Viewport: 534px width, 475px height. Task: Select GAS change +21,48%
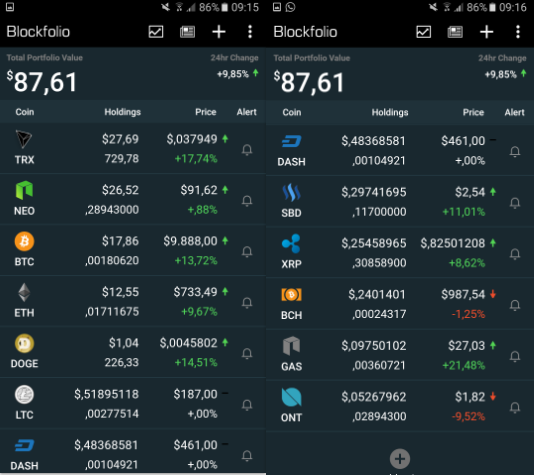(464, 365)
